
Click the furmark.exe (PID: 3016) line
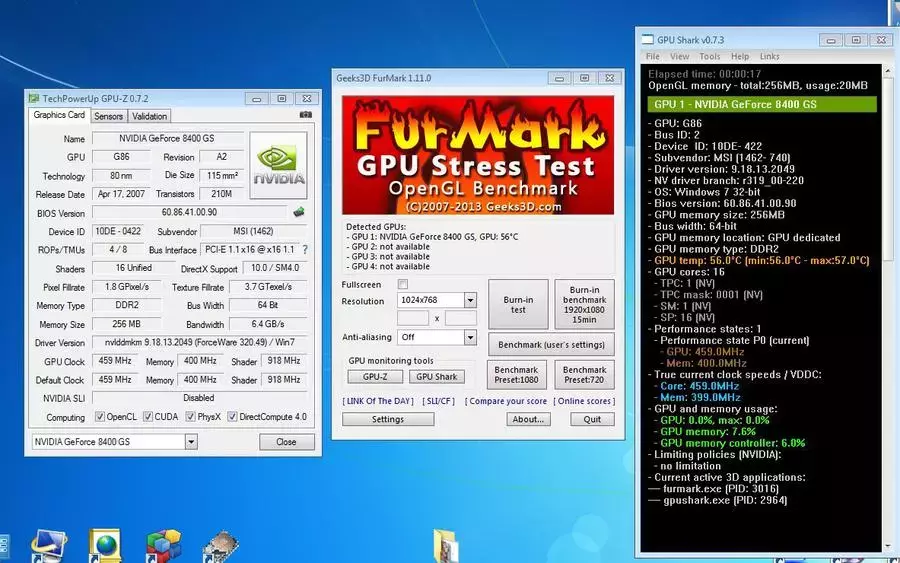pyautogui.click(x=721, y=489)
